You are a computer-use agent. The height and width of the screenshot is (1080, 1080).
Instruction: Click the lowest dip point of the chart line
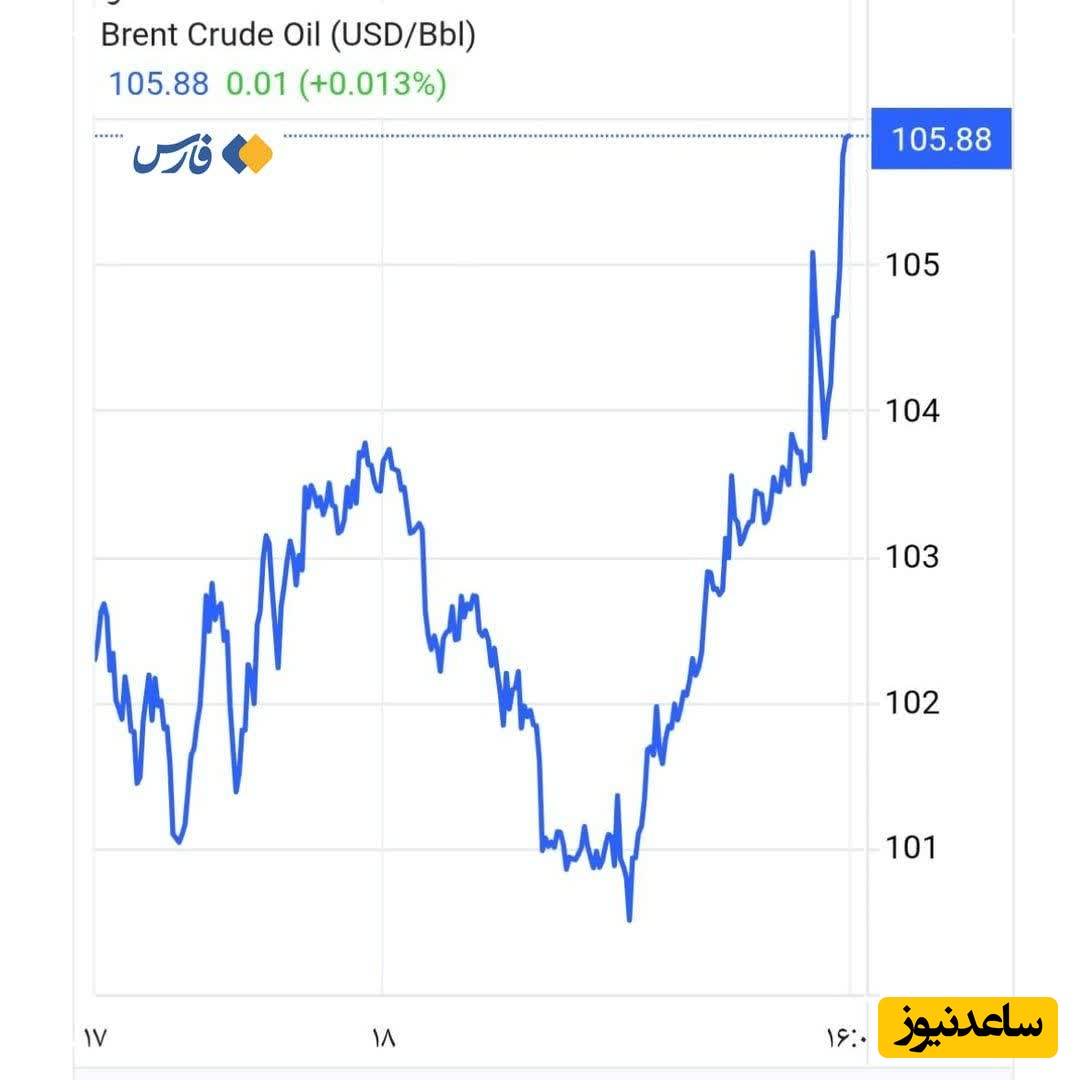pyautogui.click(x=629, y=918)
